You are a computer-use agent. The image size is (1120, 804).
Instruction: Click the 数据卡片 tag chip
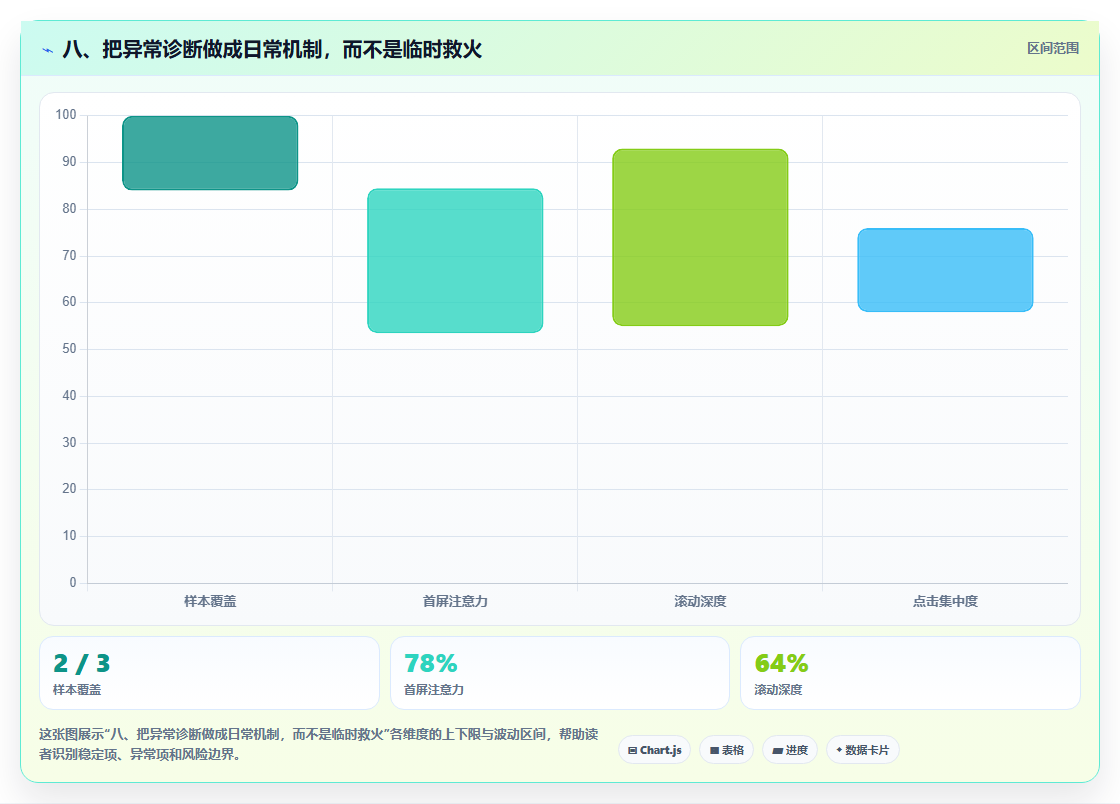coord(863,750)
